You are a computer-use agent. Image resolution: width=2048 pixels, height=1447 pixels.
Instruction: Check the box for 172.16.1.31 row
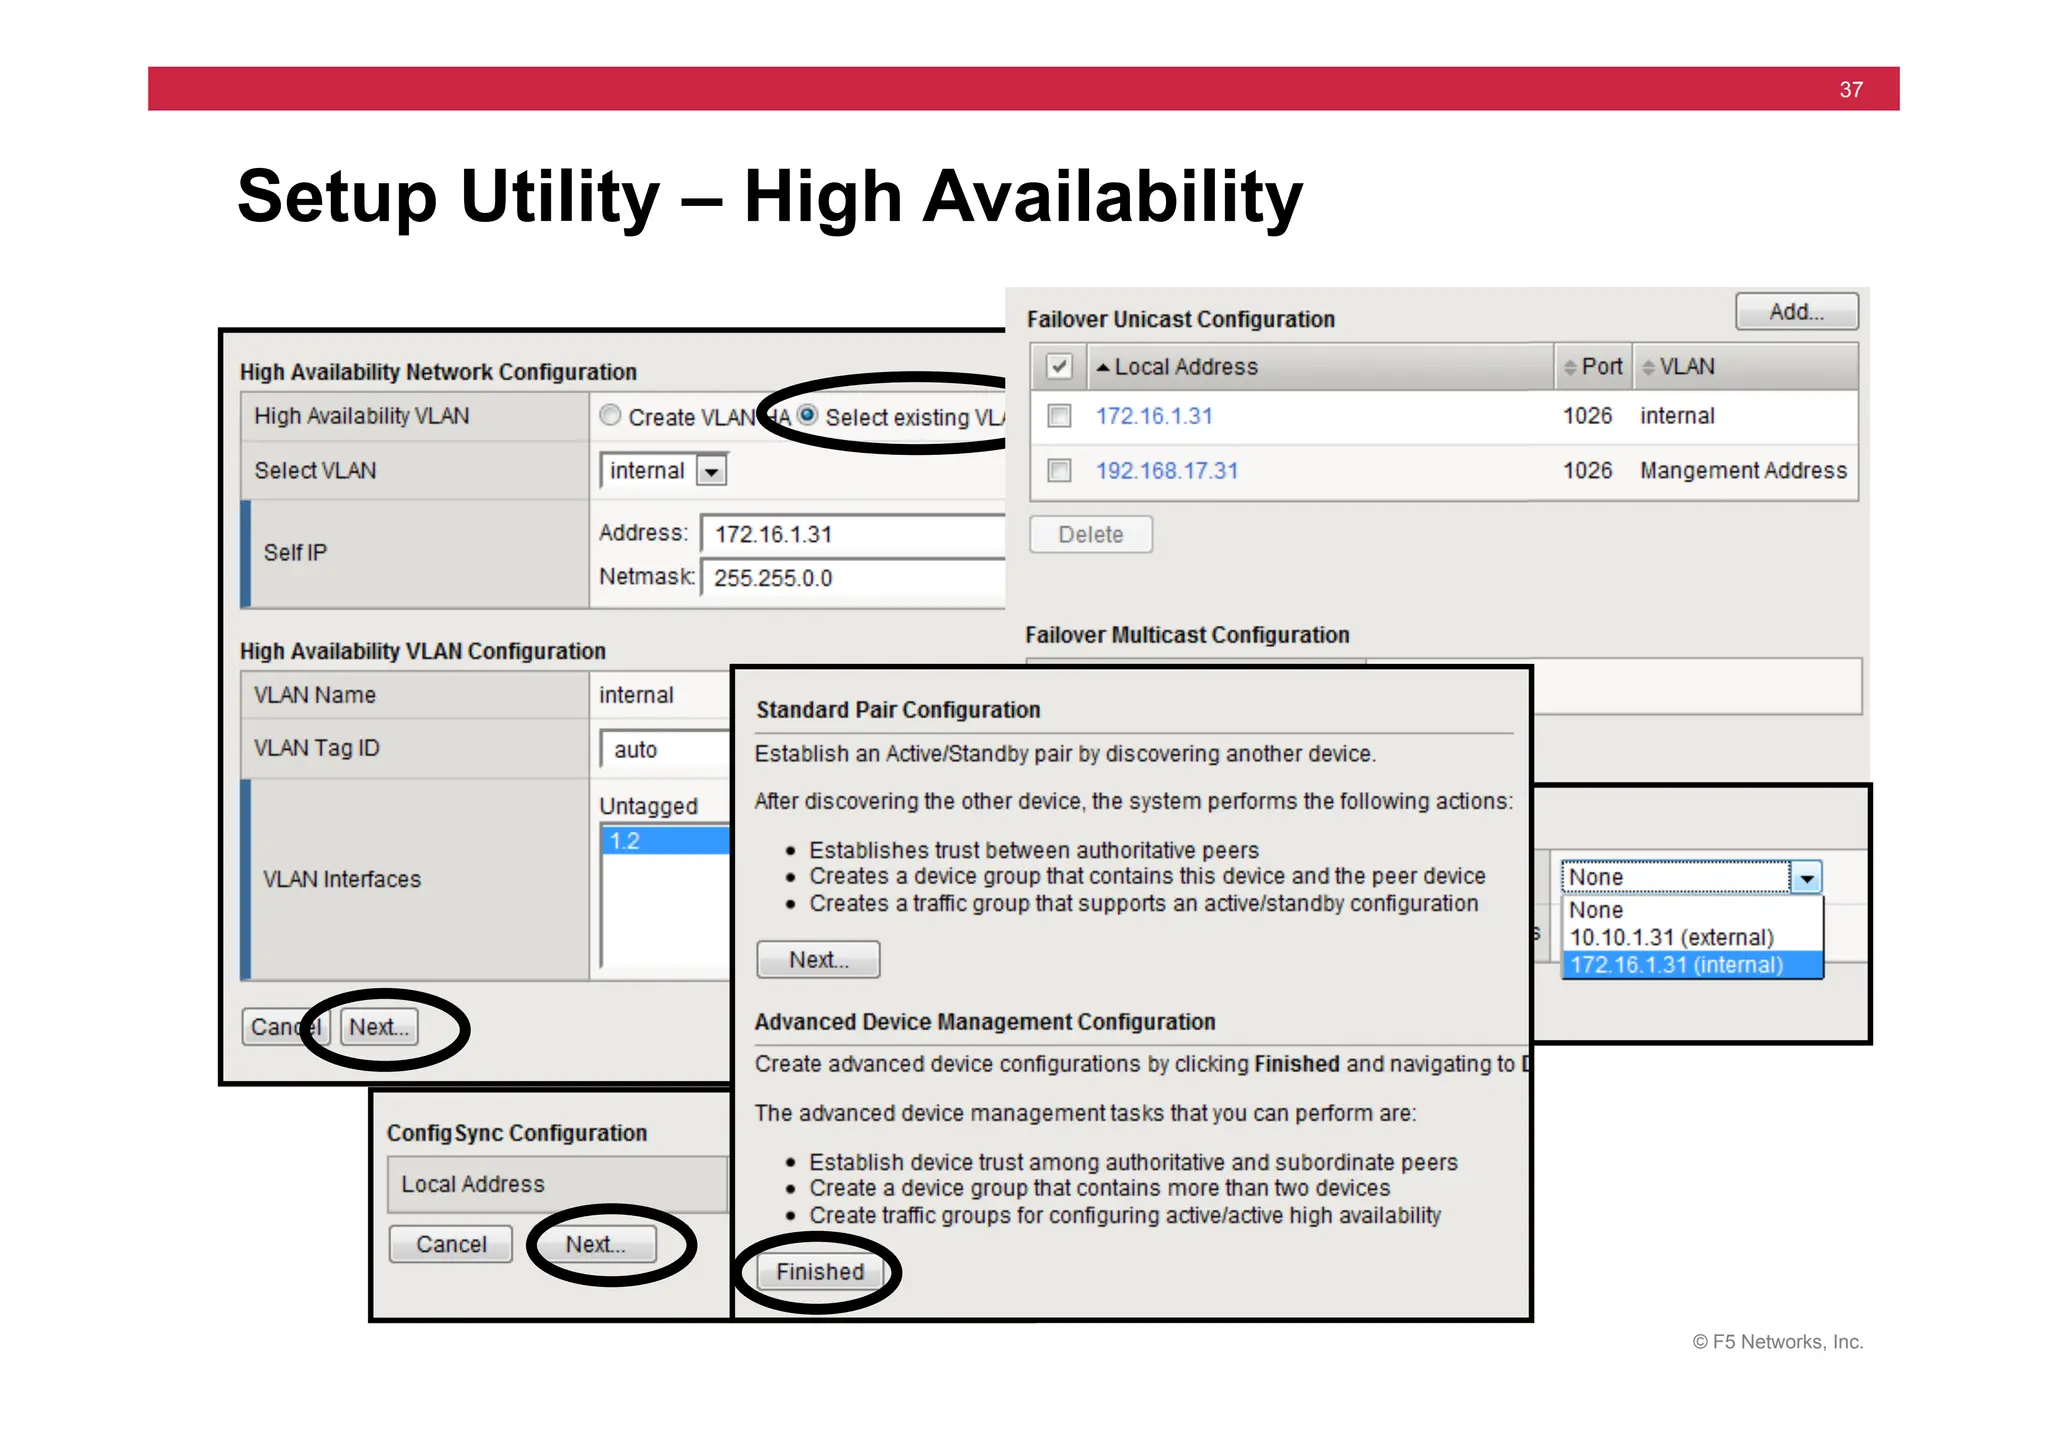pos(1059,415)
